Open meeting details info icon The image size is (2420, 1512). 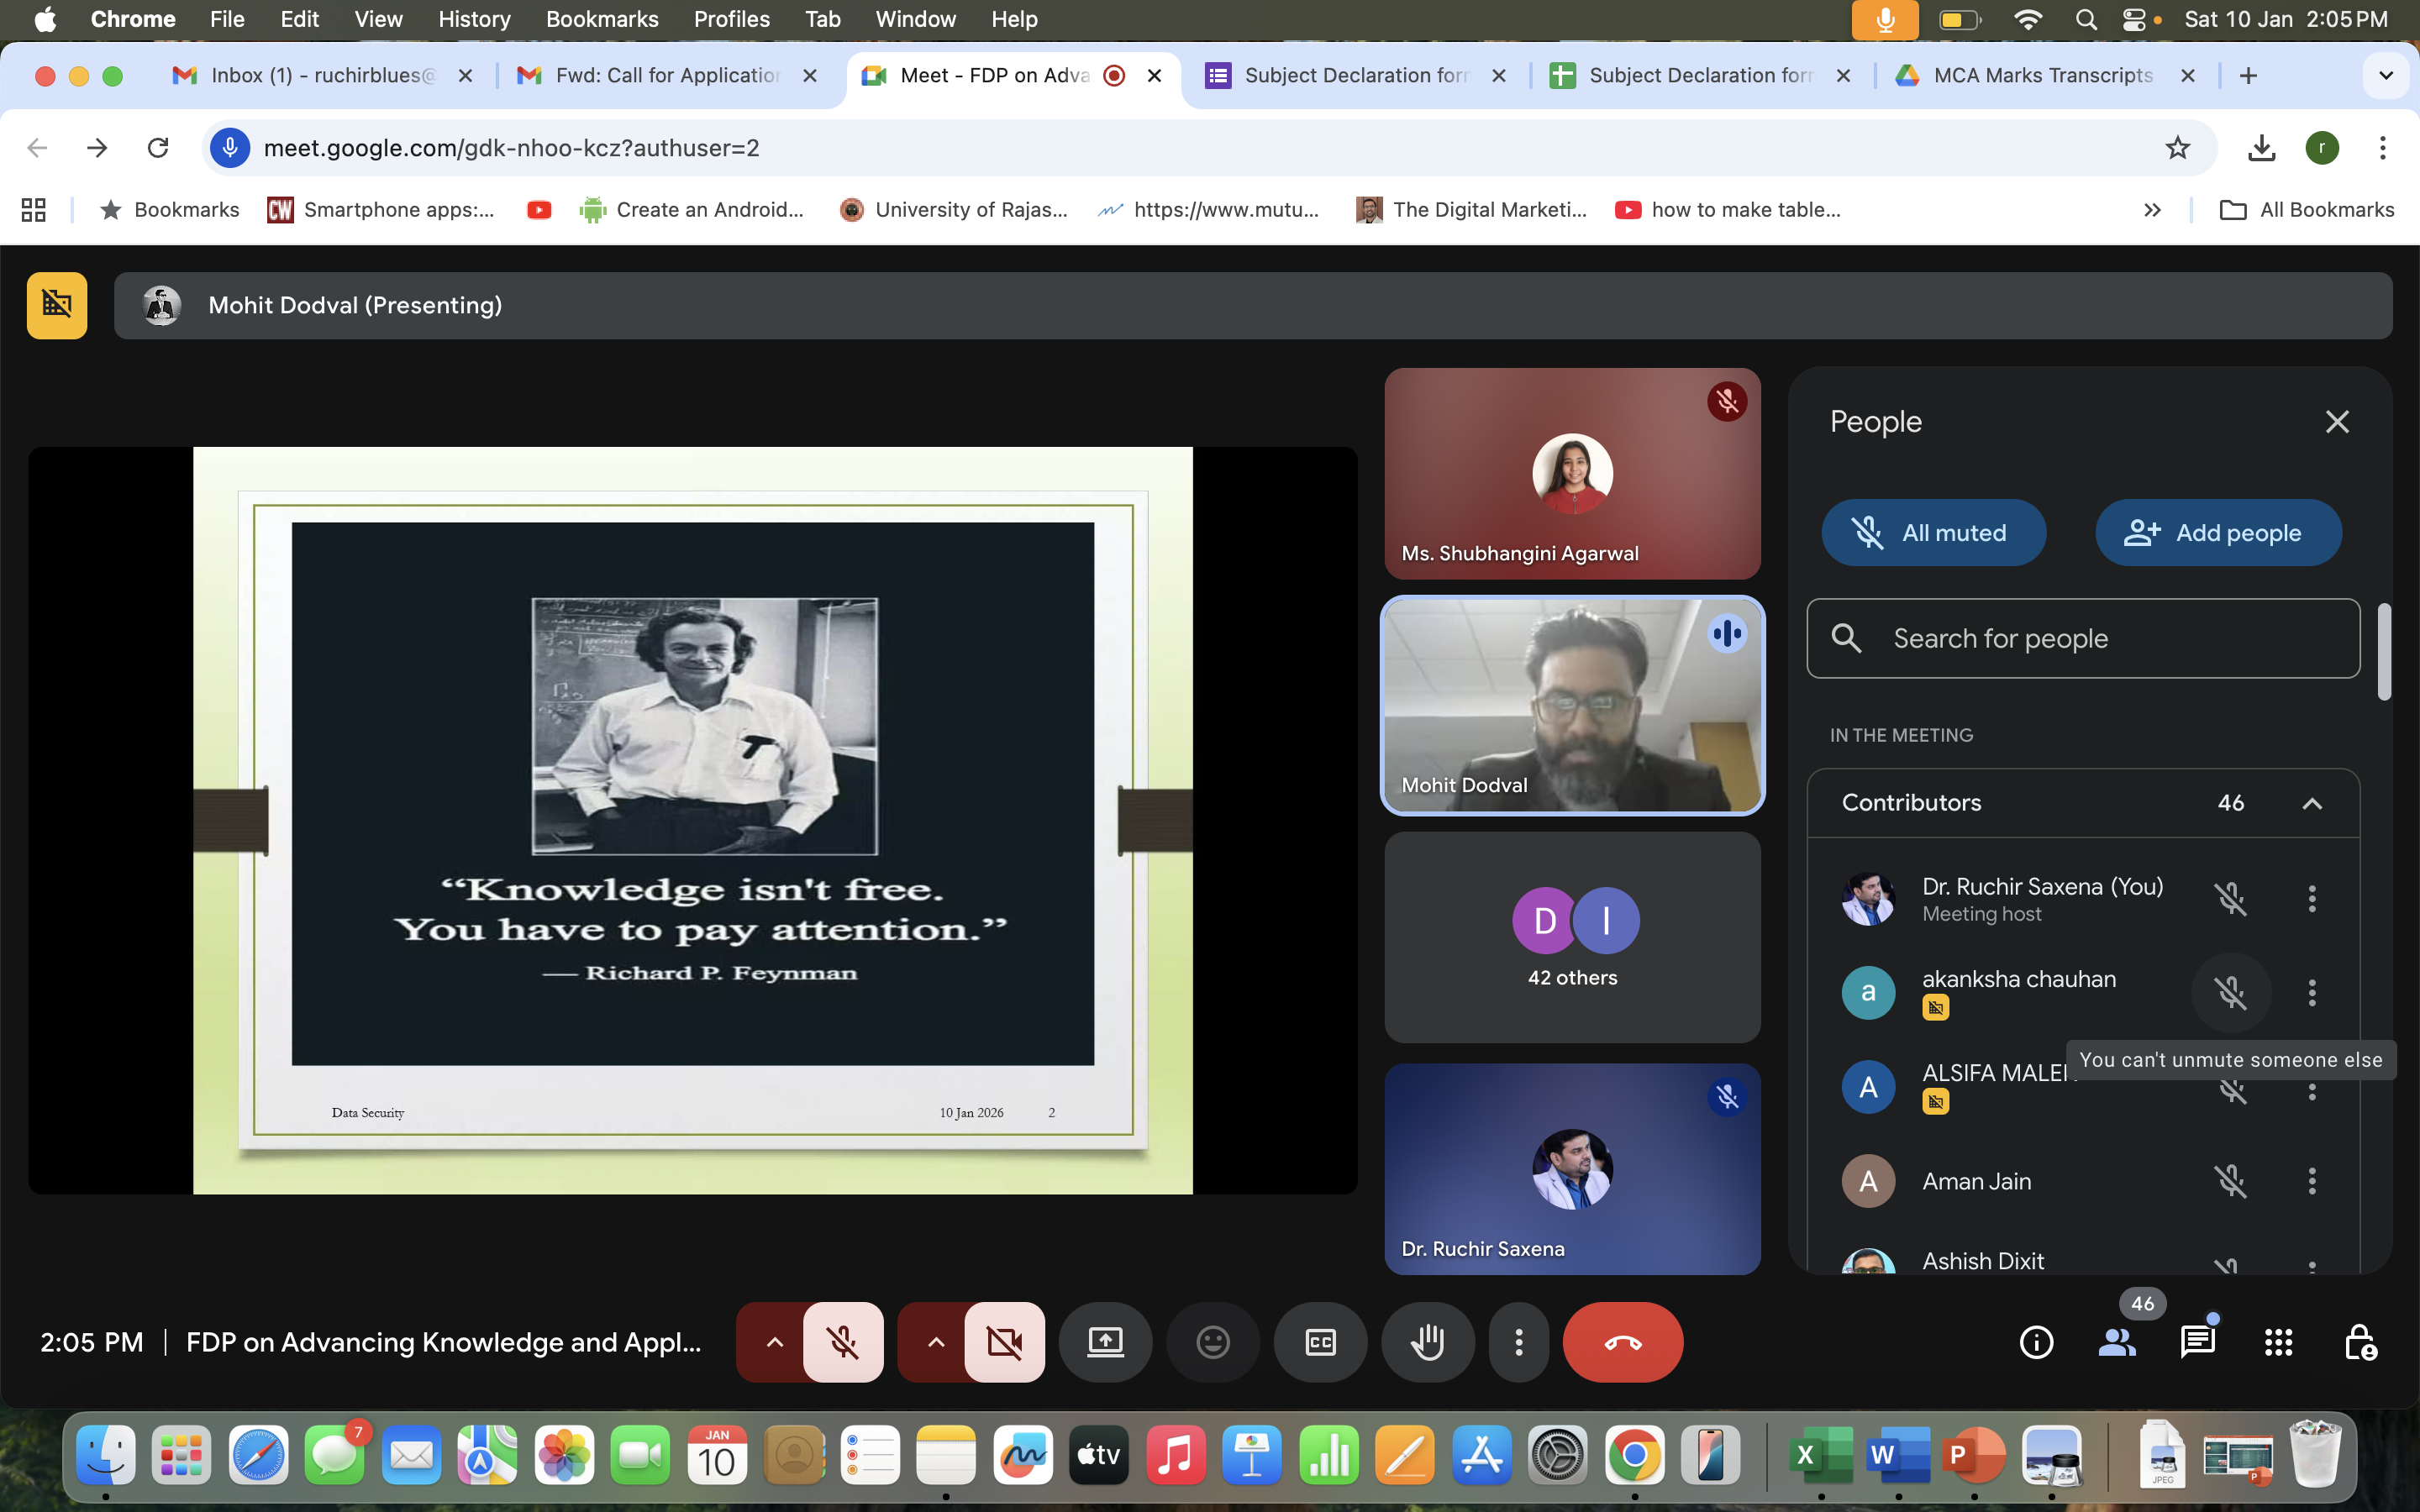[x=2036, y=1342]
